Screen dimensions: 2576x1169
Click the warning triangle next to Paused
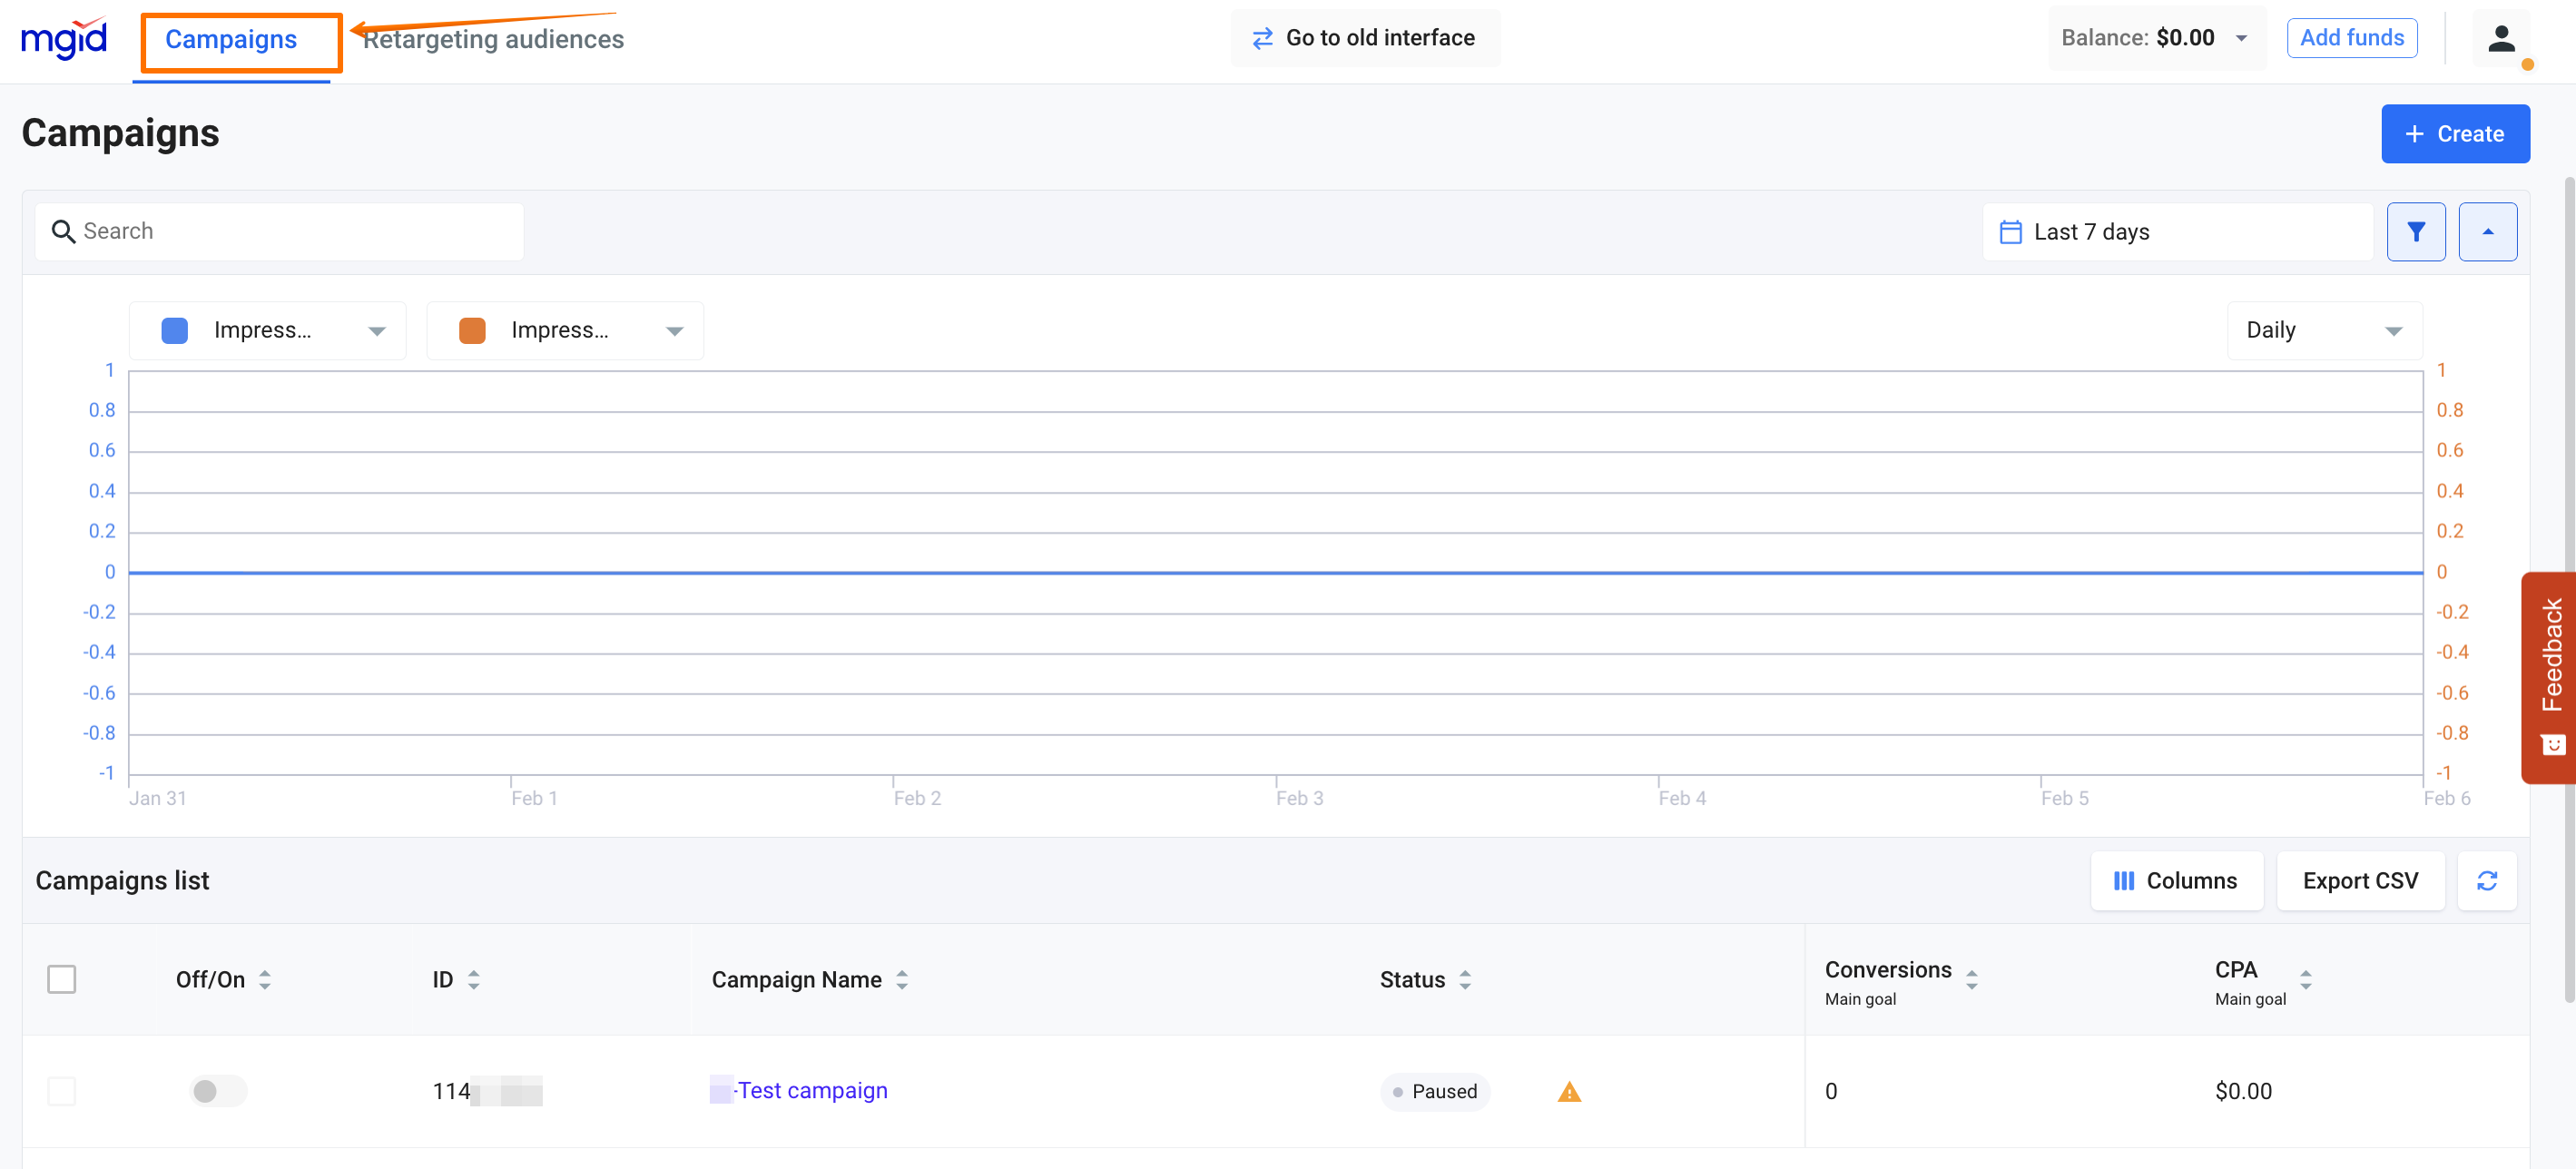[x=1569, y=1091]
